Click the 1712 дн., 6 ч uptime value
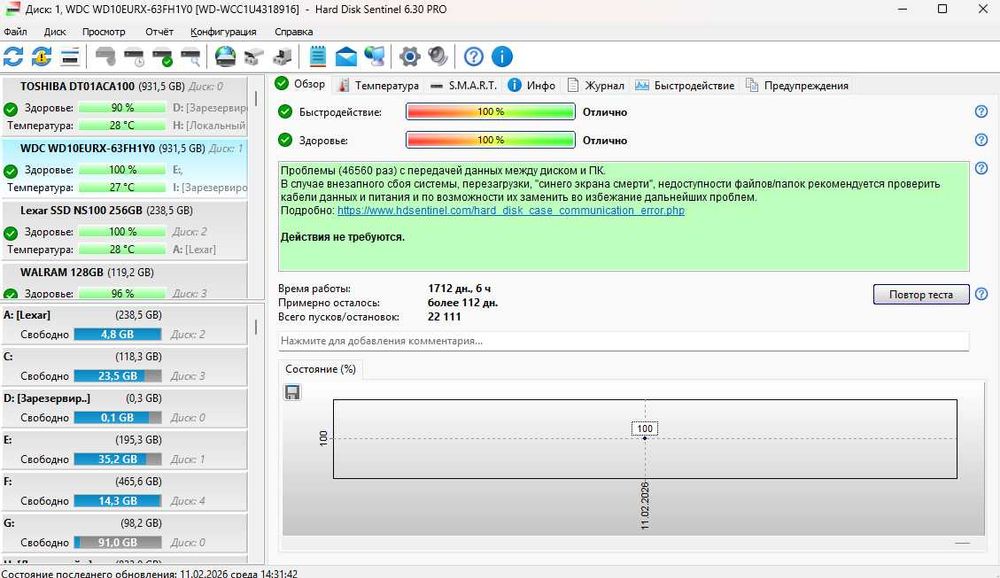This screenshot has height=578, width=1000. tap(459, 288)
